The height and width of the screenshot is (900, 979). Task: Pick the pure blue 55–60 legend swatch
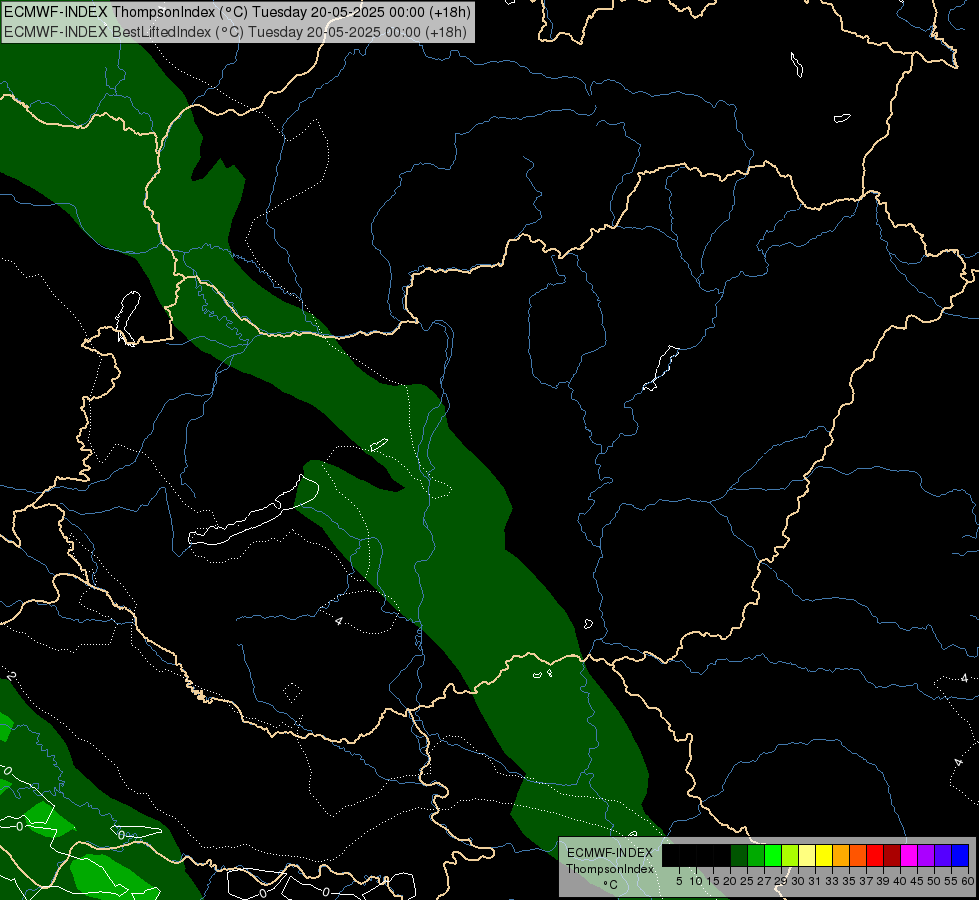point(960,855)
